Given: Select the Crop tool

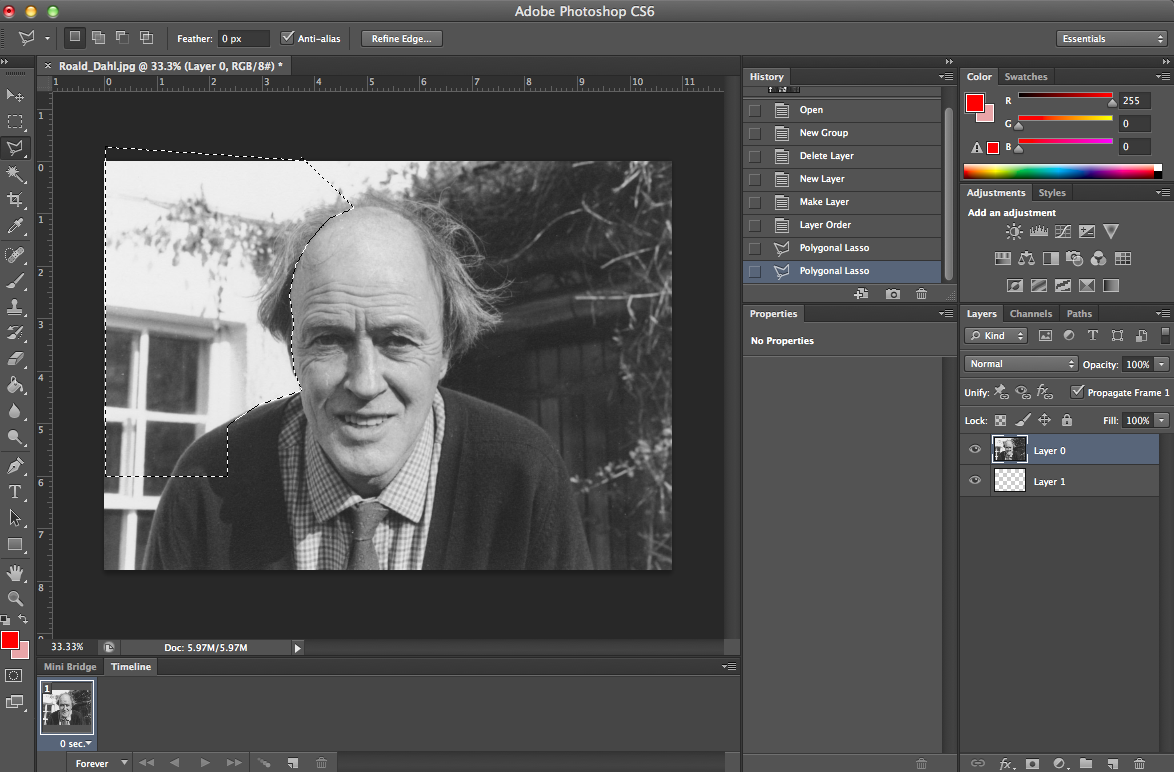Looking at the screenshot, I should tap(15, 200).
